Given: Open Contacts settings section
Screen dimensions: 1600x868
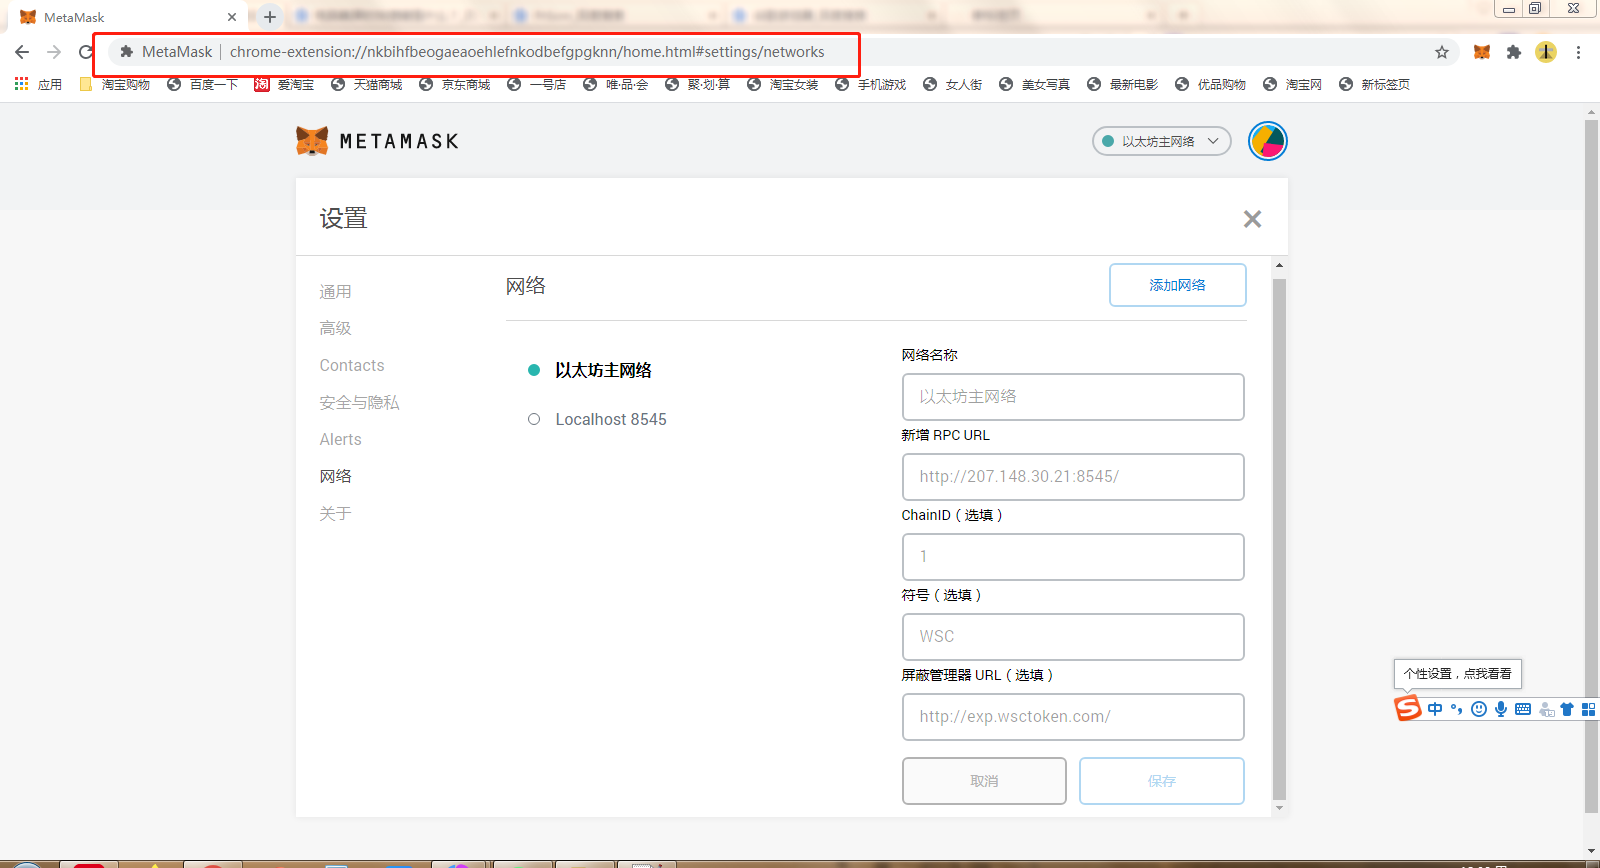Looking at the screenshot, I should (352, 365).
